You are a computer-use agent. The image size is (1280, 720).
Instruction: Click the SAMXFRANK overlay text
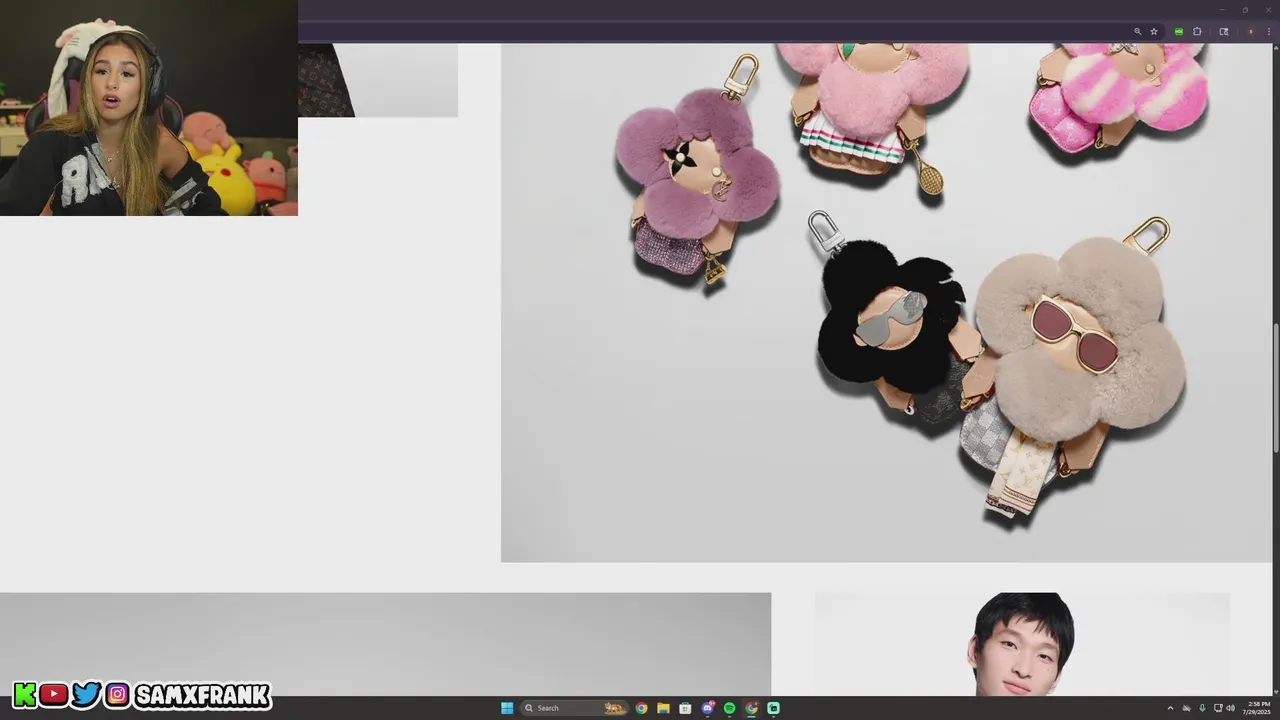[x=202, y=695]
